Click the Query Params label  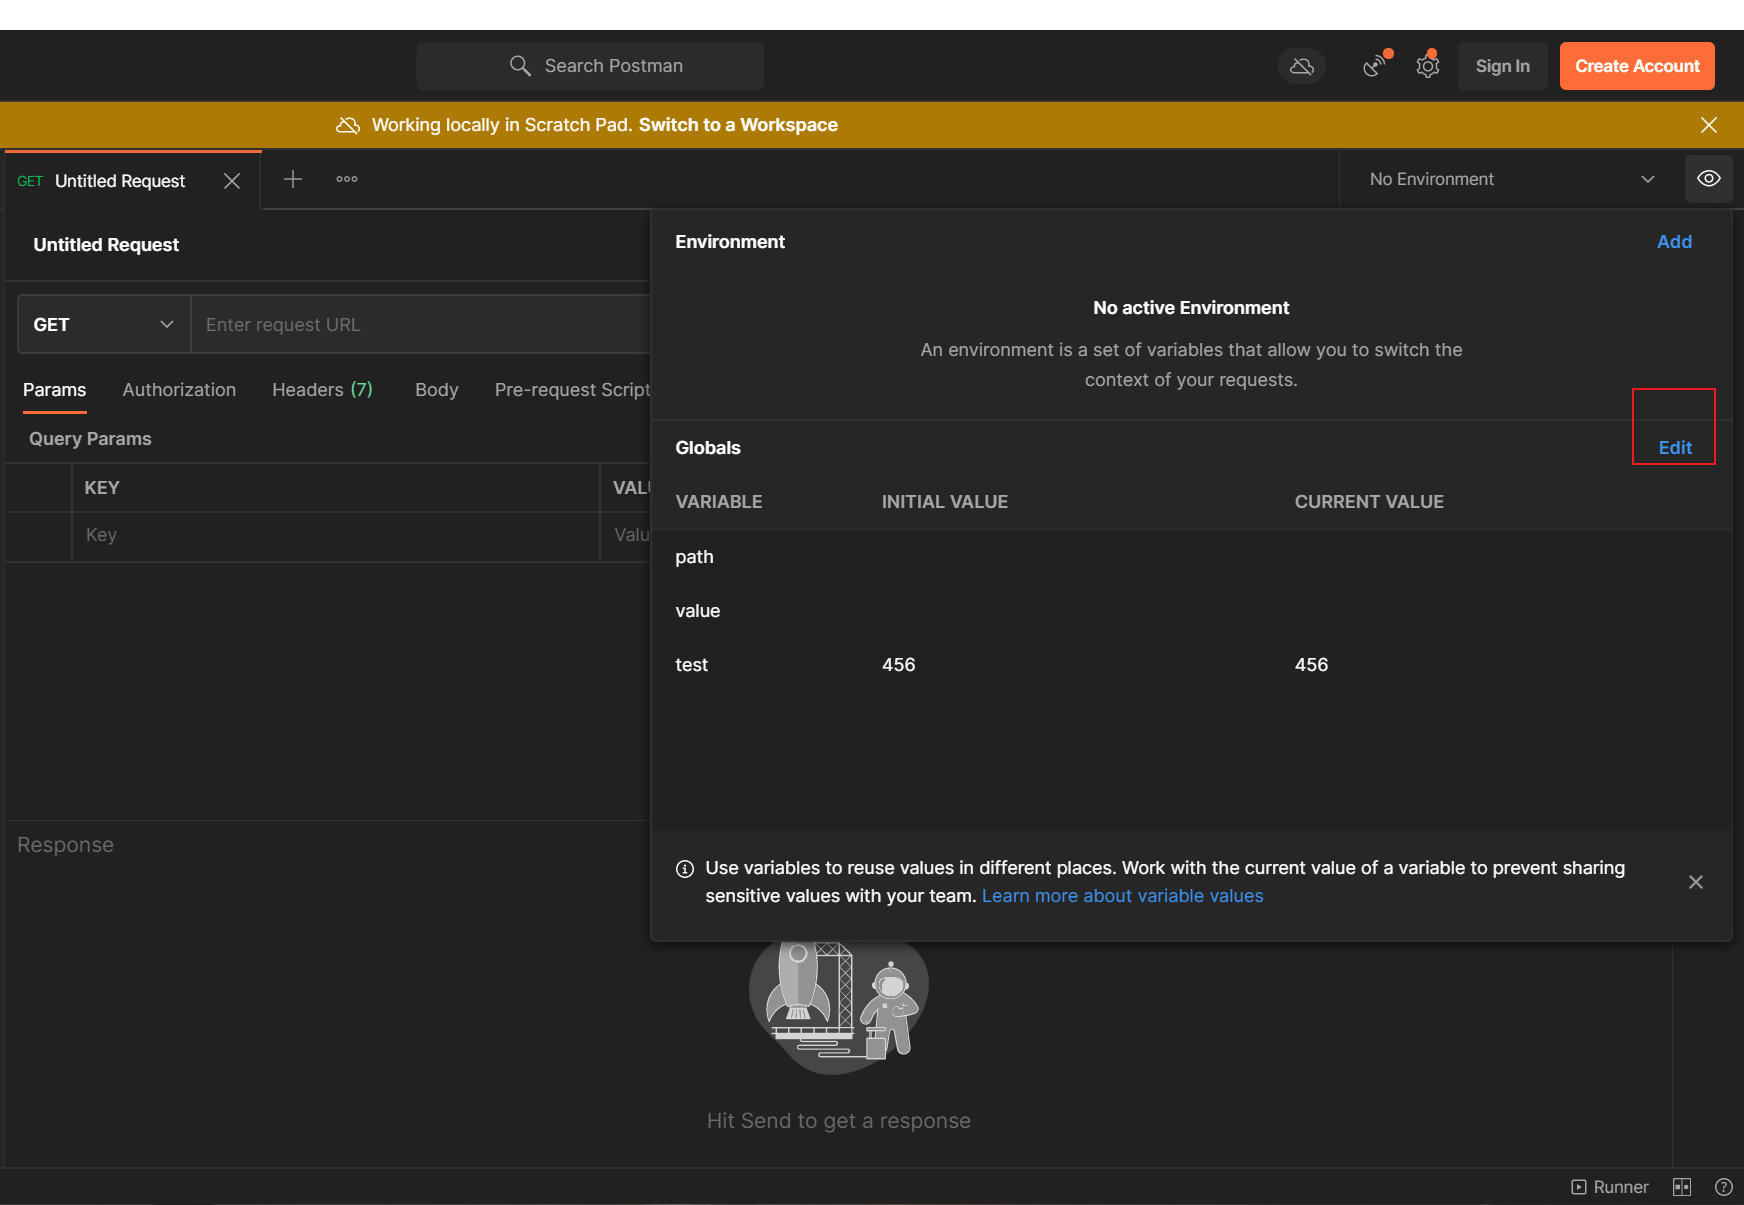click(x=90, y=439)
